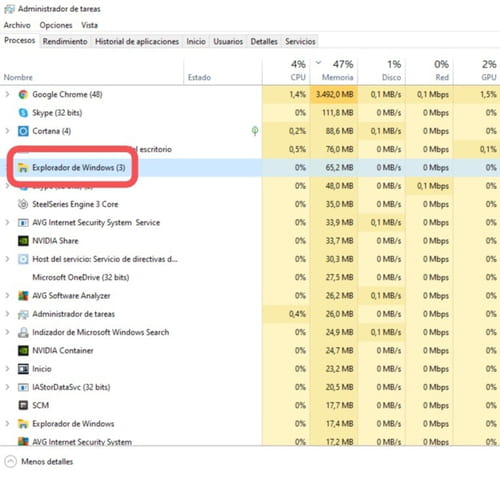This screenshot has width=500, height=477.
Task: Click the SCM process icon
Action: pyautogui.click(x=23, y=405)
